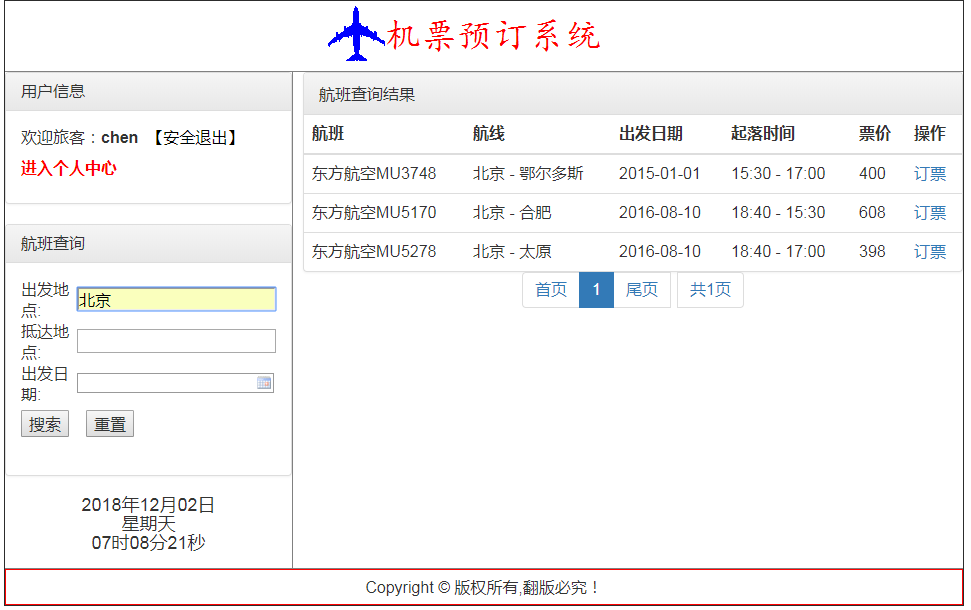Click route 北京 - 太原
This screenshot has height=610, width=971.
[x=512, y=251]
